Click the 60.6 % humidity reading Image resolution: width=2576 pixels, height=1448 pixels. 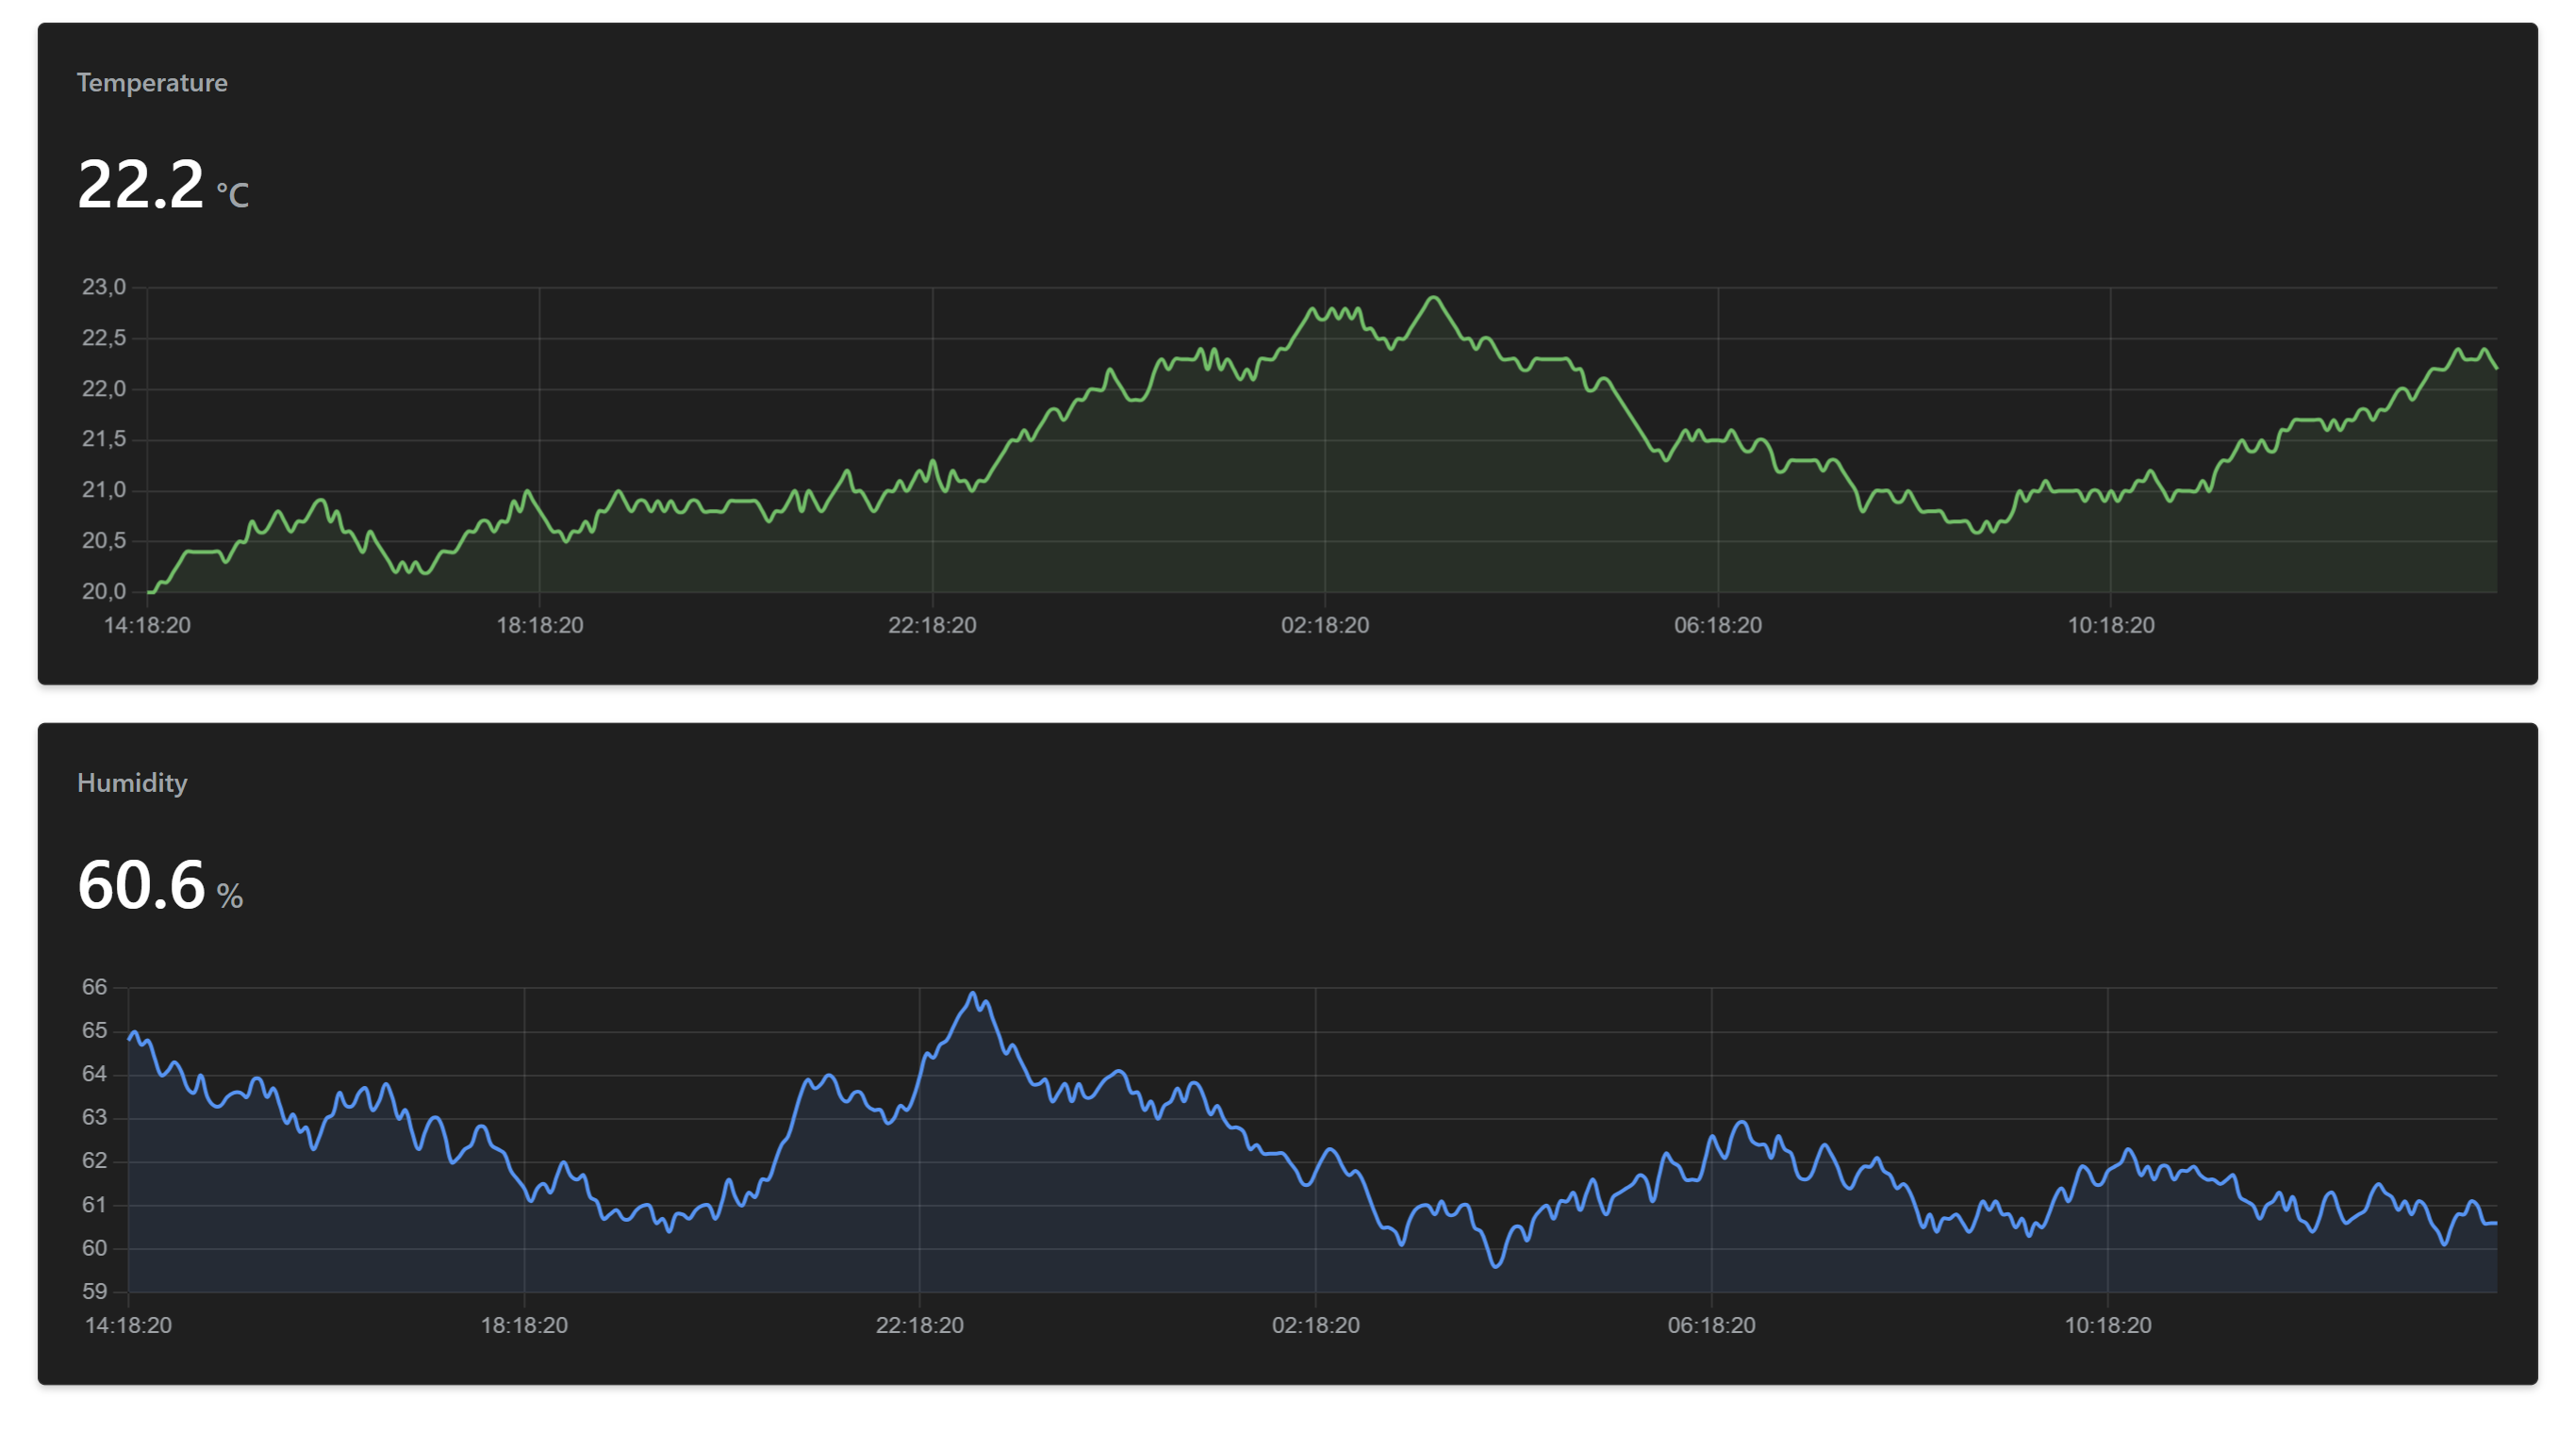[160, 887]
